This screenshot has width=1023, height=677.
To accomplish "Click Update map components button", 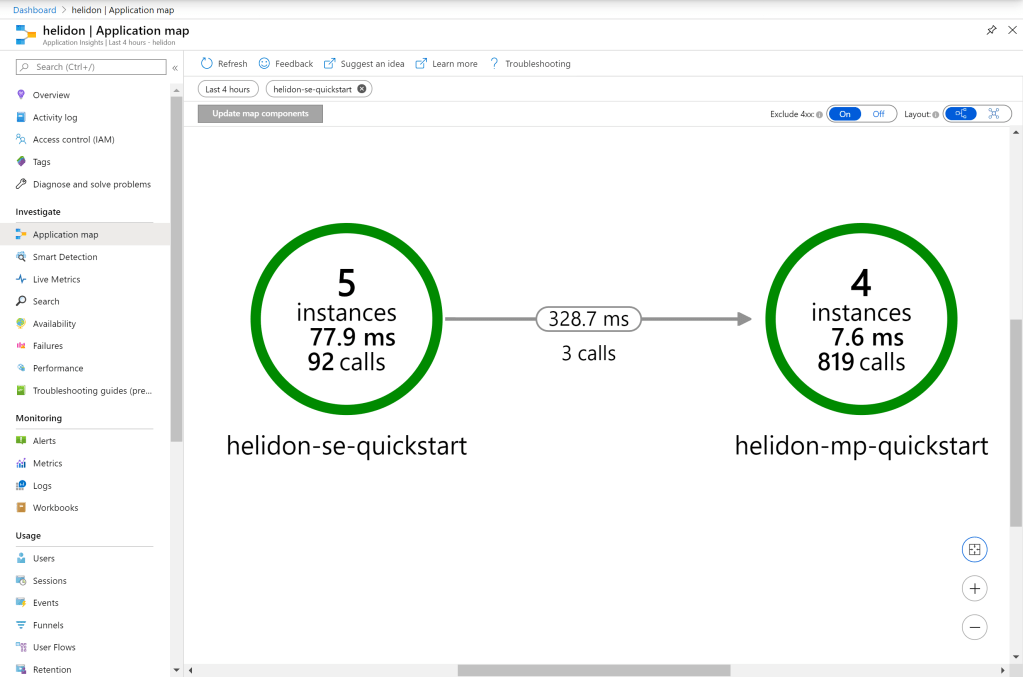I will [260, 114].
